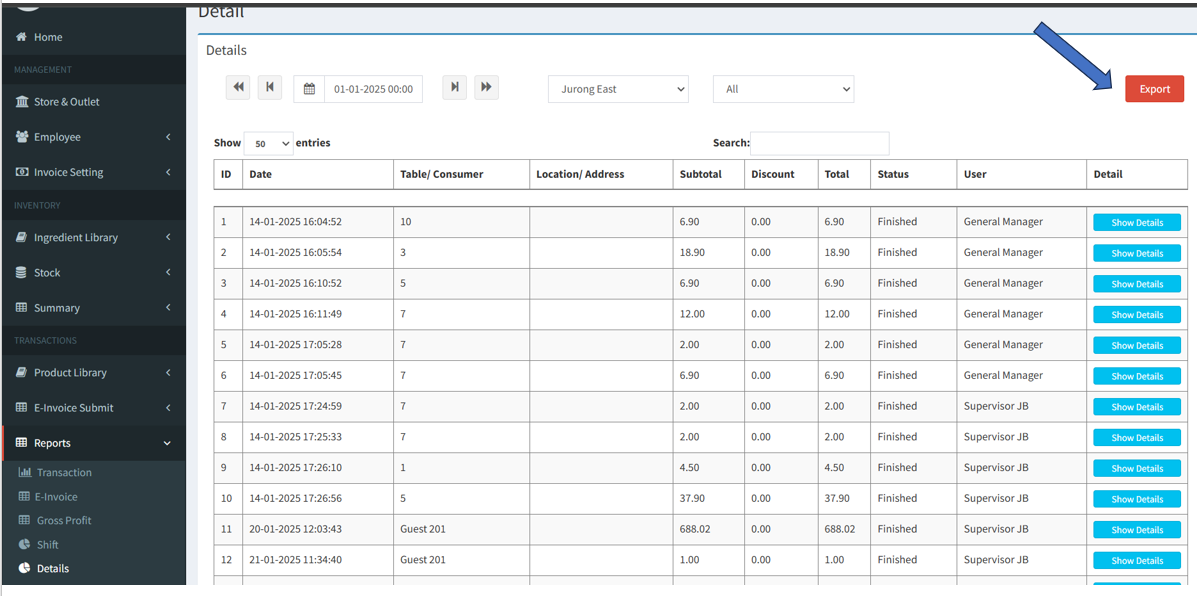Click the Gross Profit table icon
Viewport: 1197px width, 596px height.
click(x=24, y=520)
